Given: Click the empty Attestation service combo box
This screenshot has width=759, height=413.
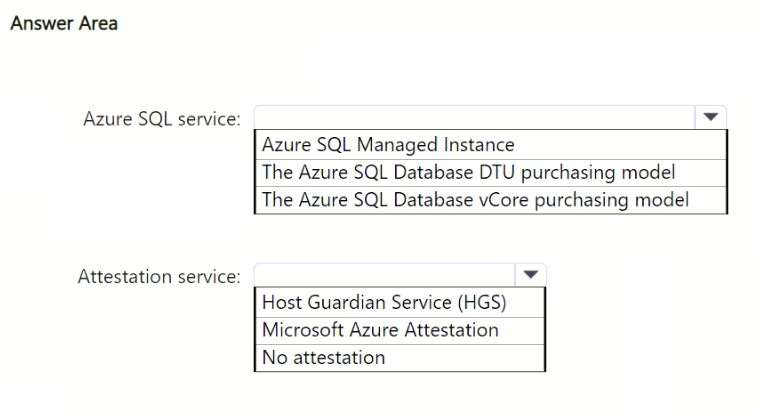Looking at the screenshot, I should (x=385, y=274).
